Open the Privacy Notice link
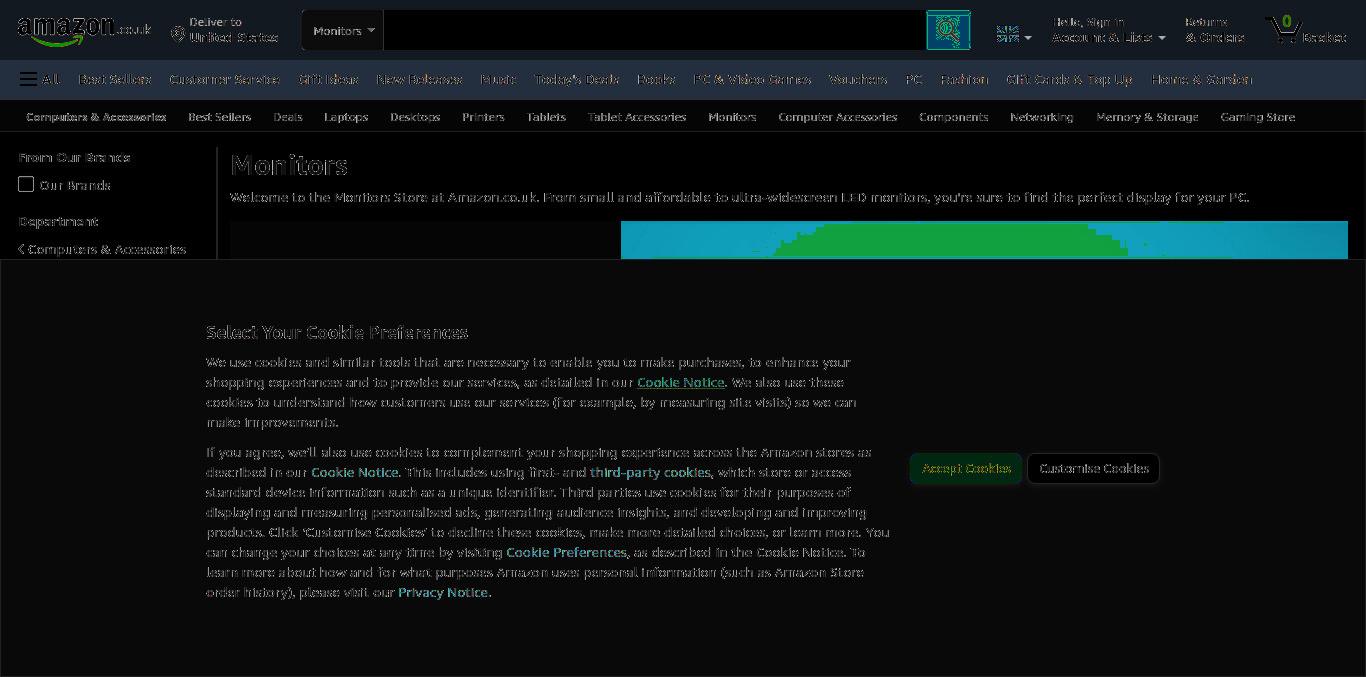Image resolution: width=1366 pixels, height=677 pixels. click(x=443, y=592)
